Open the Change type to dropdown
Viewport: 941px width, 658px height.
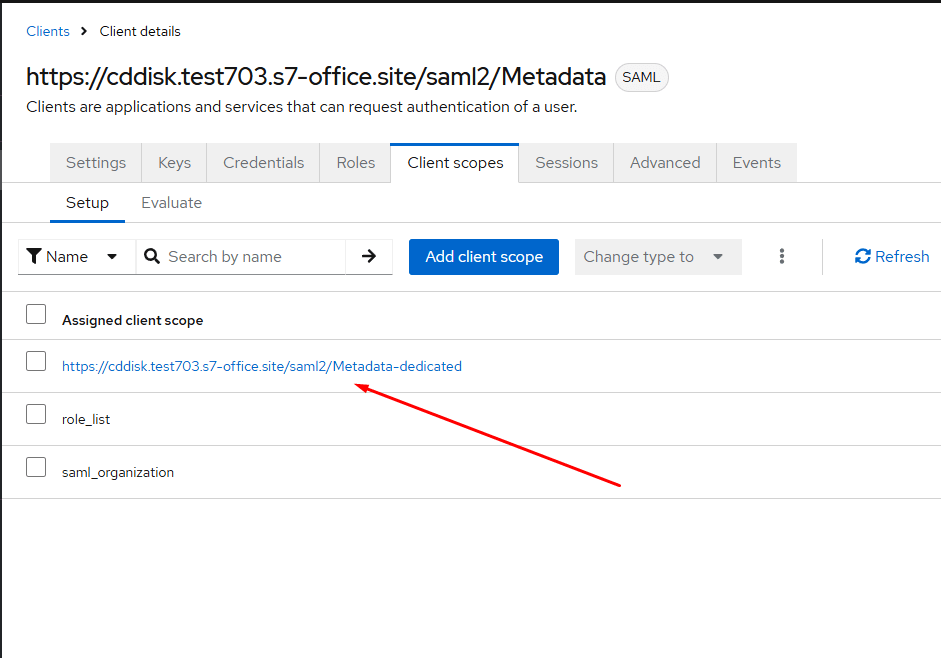(x=658, y=257)
